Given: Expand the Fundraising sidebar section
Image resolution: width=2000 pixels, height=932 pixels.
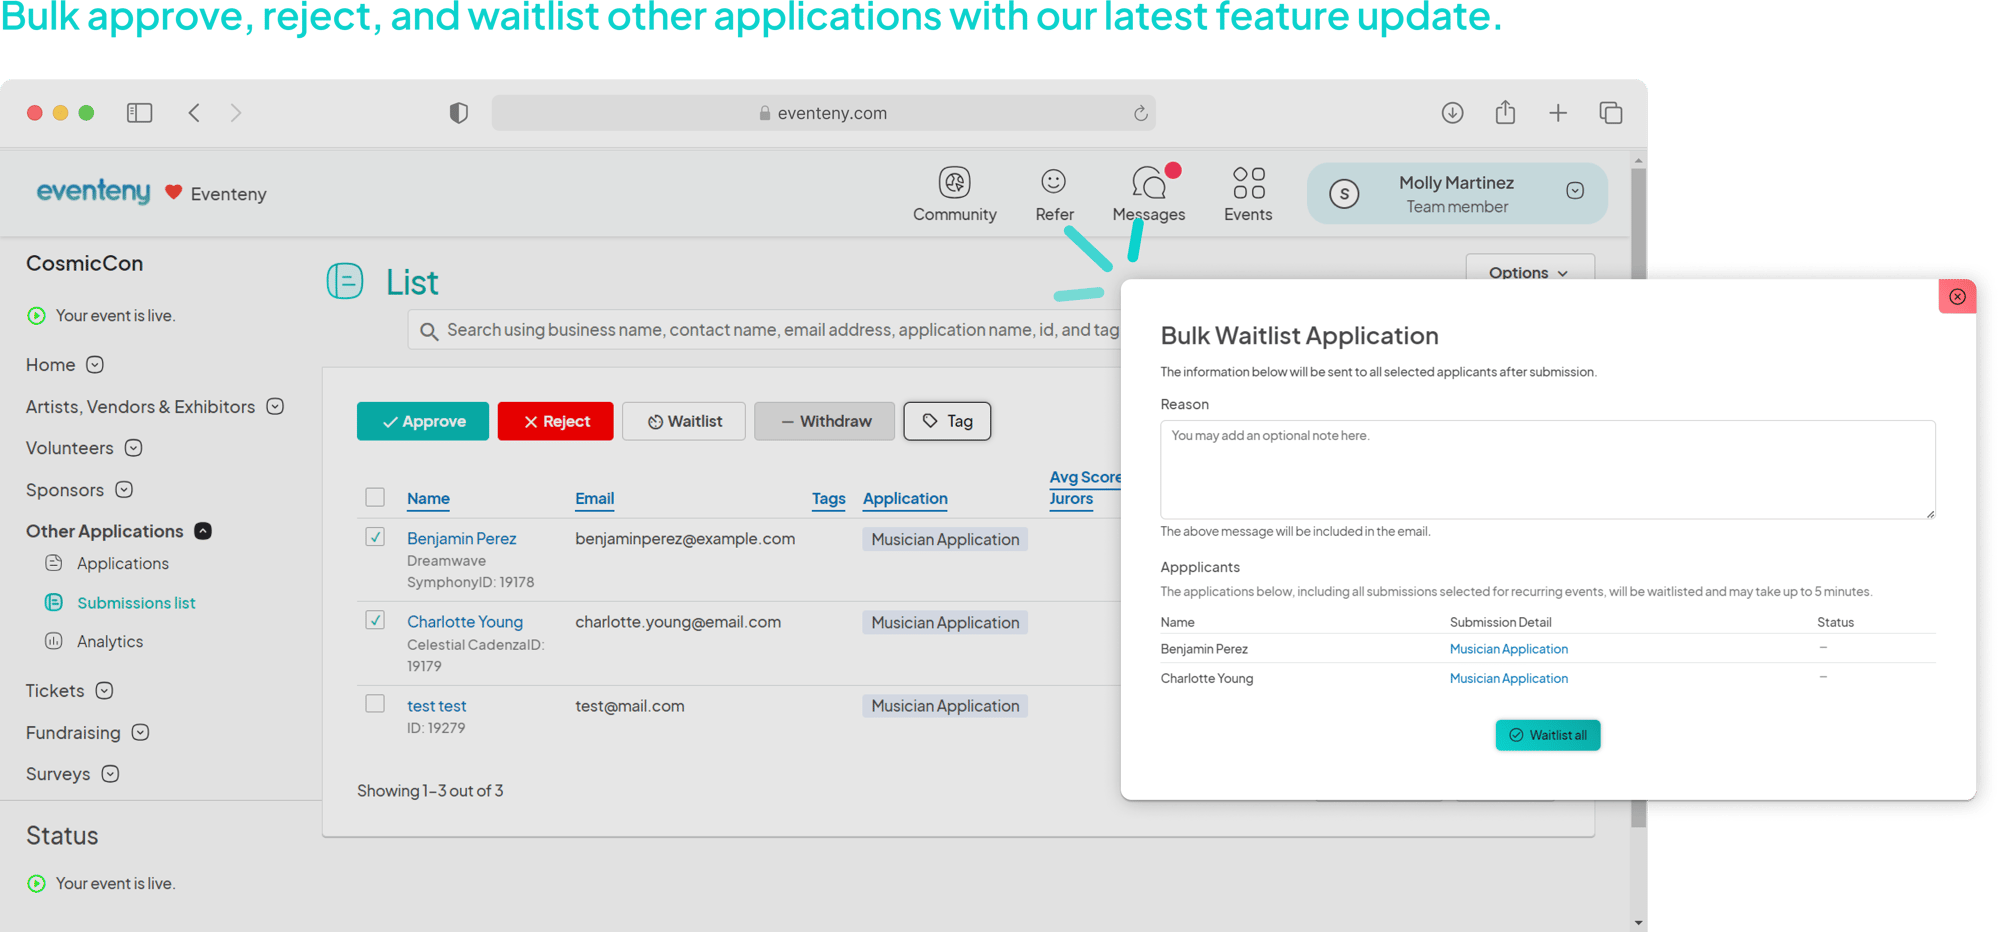Looking at the screenshot, I should point(140,733).
